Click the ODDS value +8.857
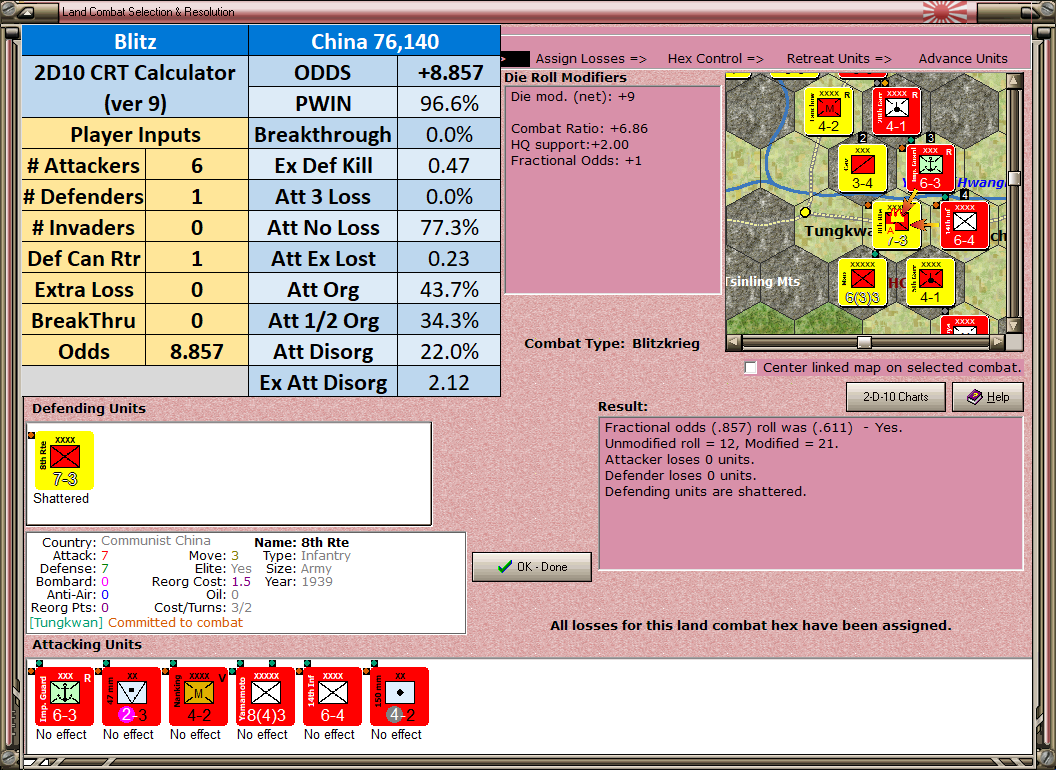The height and width of the screenshot is (770, 1056). point(449,73)
